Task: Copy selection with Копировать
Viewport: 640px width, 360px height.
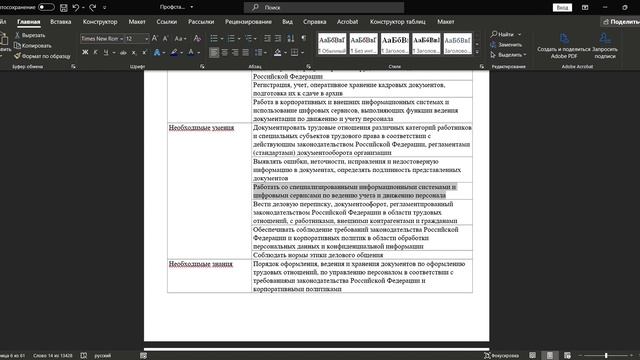Action: (33, 46)
